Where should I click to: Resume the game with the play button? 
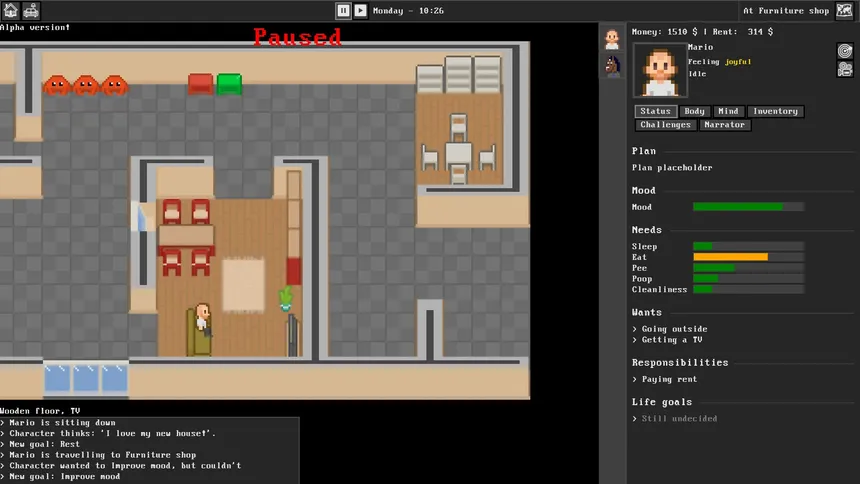(x=360, y=10)
